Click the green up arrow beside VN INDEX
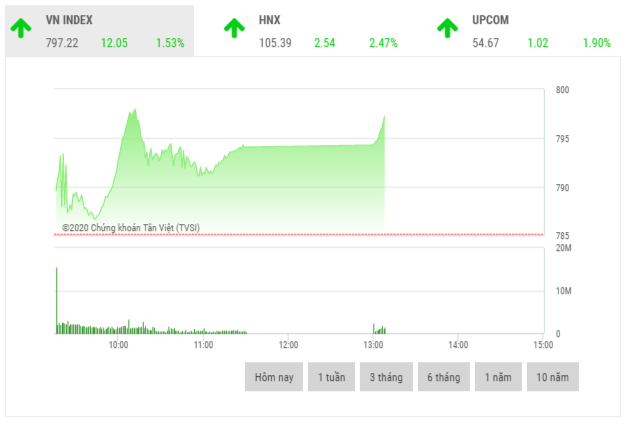 [19, 28]
